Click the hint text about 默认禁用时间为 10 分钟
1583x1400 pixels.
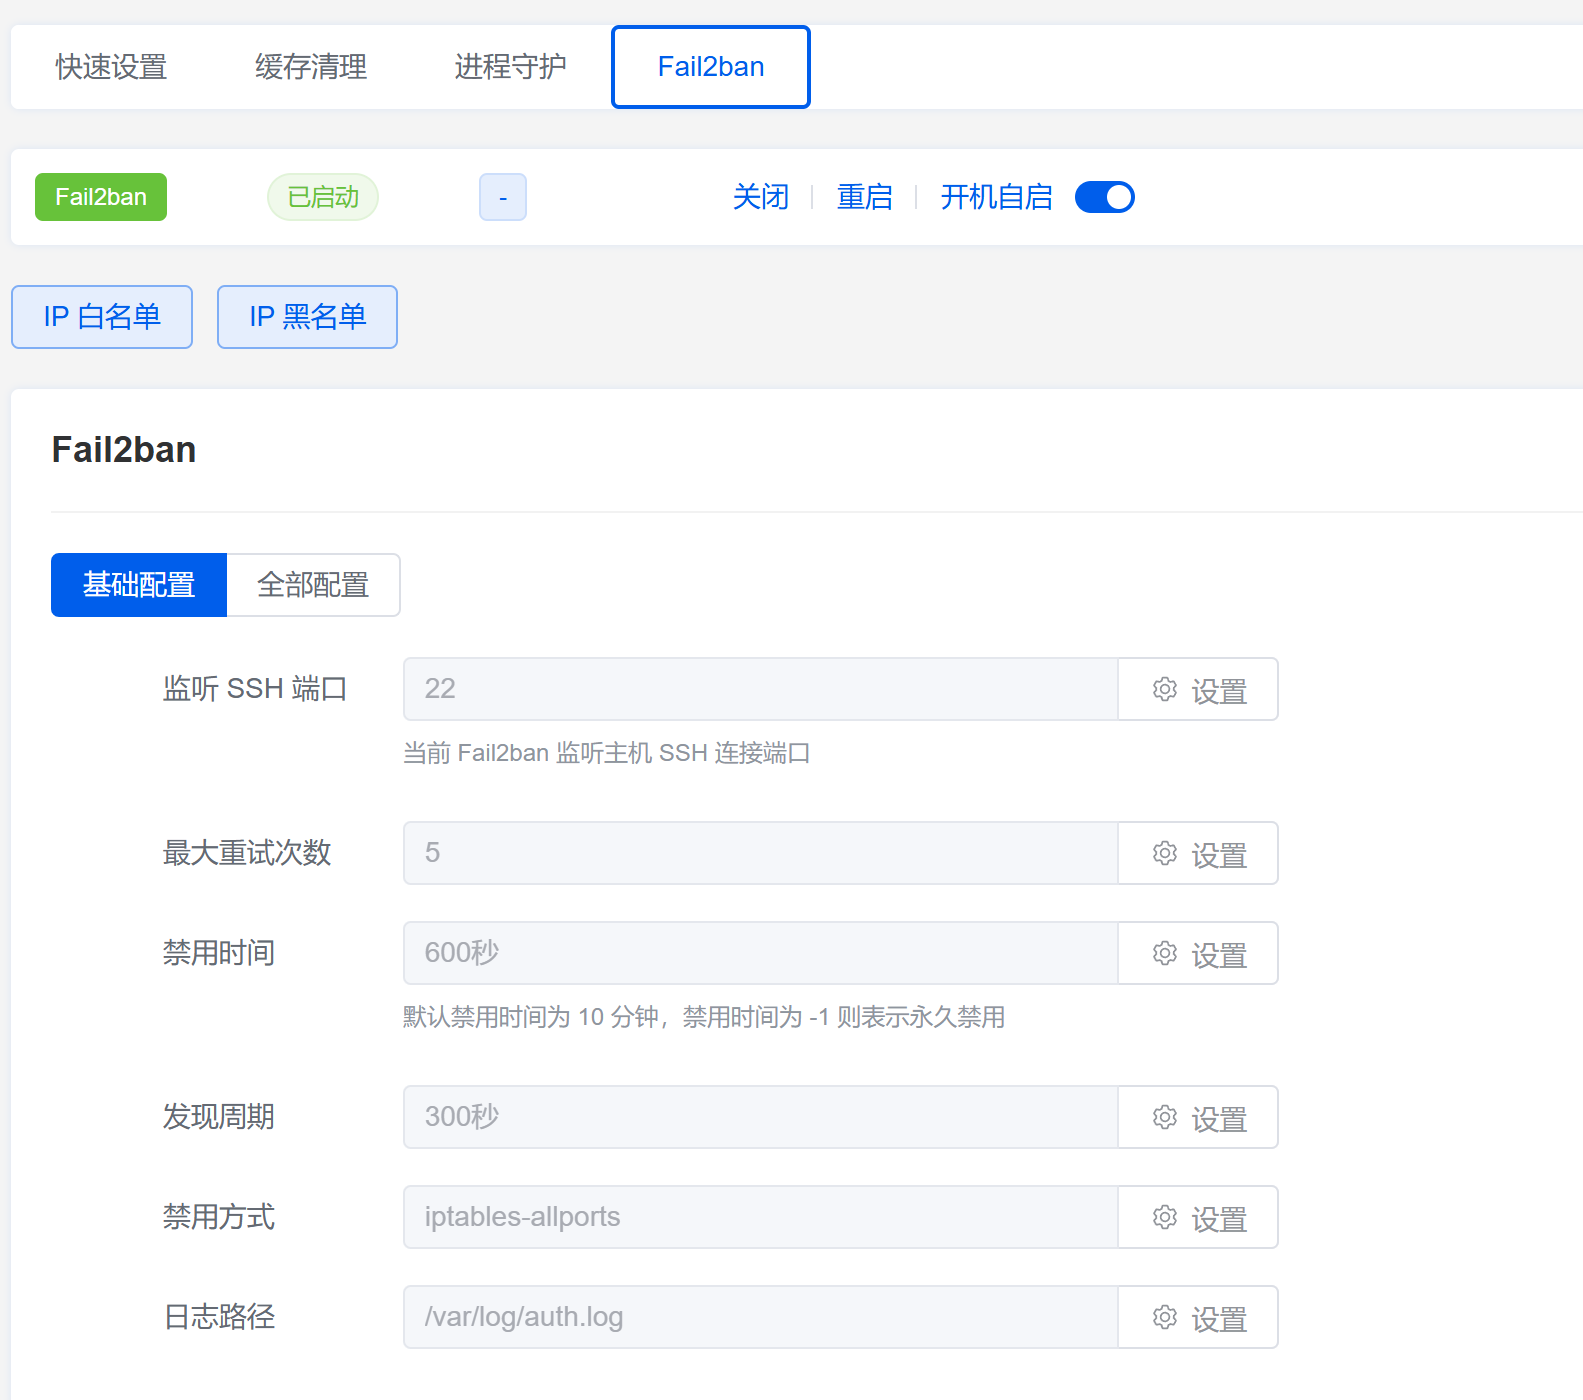704,1017
